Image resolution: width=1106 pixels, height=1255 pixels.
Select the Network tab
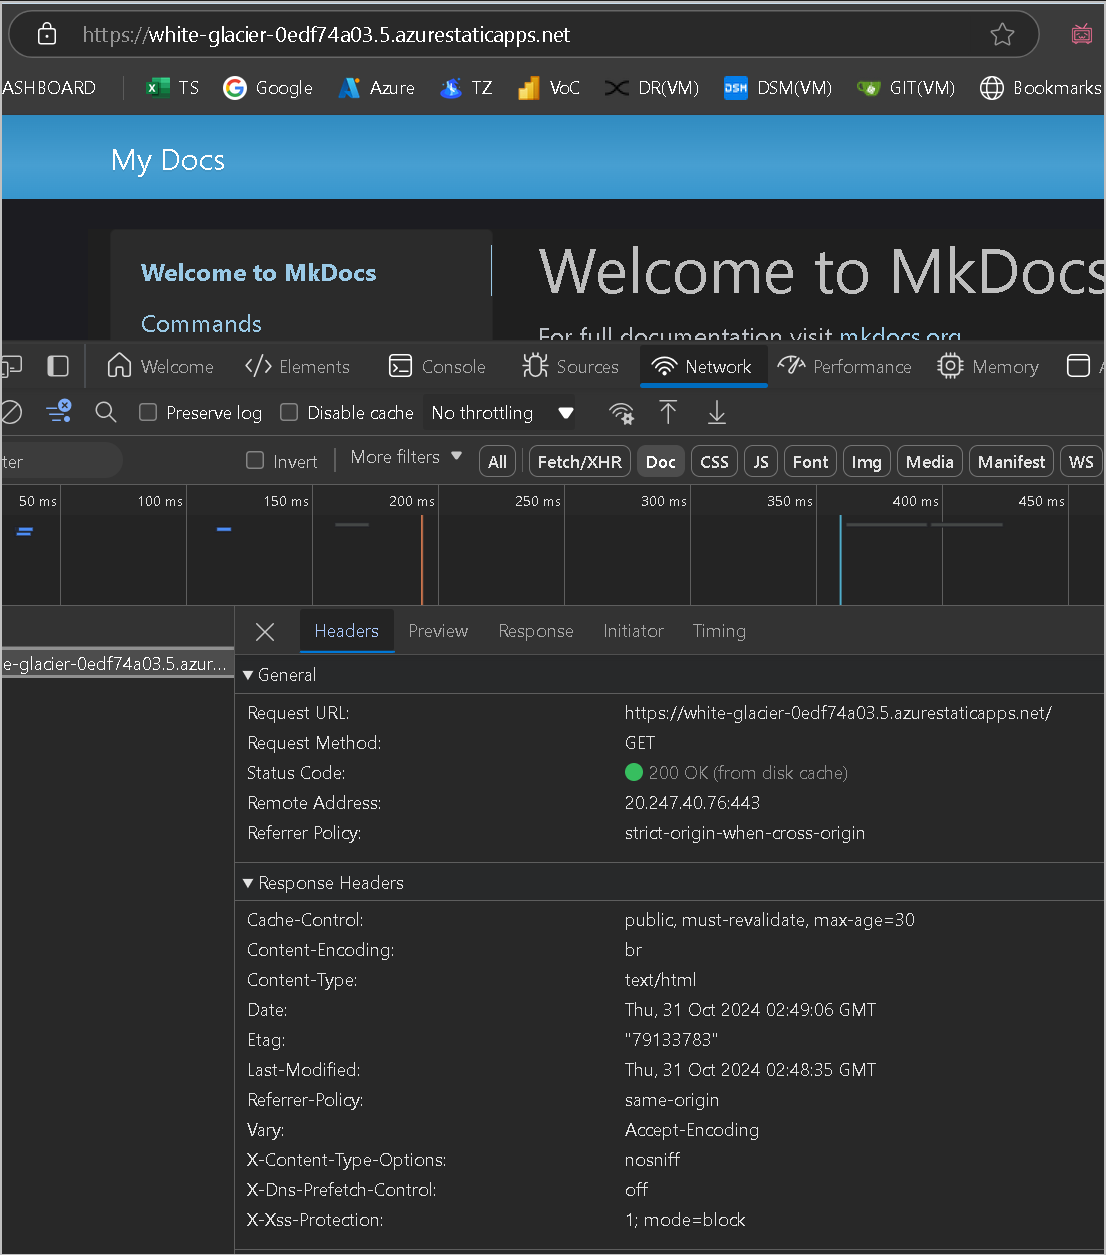(x=702, y=366)
